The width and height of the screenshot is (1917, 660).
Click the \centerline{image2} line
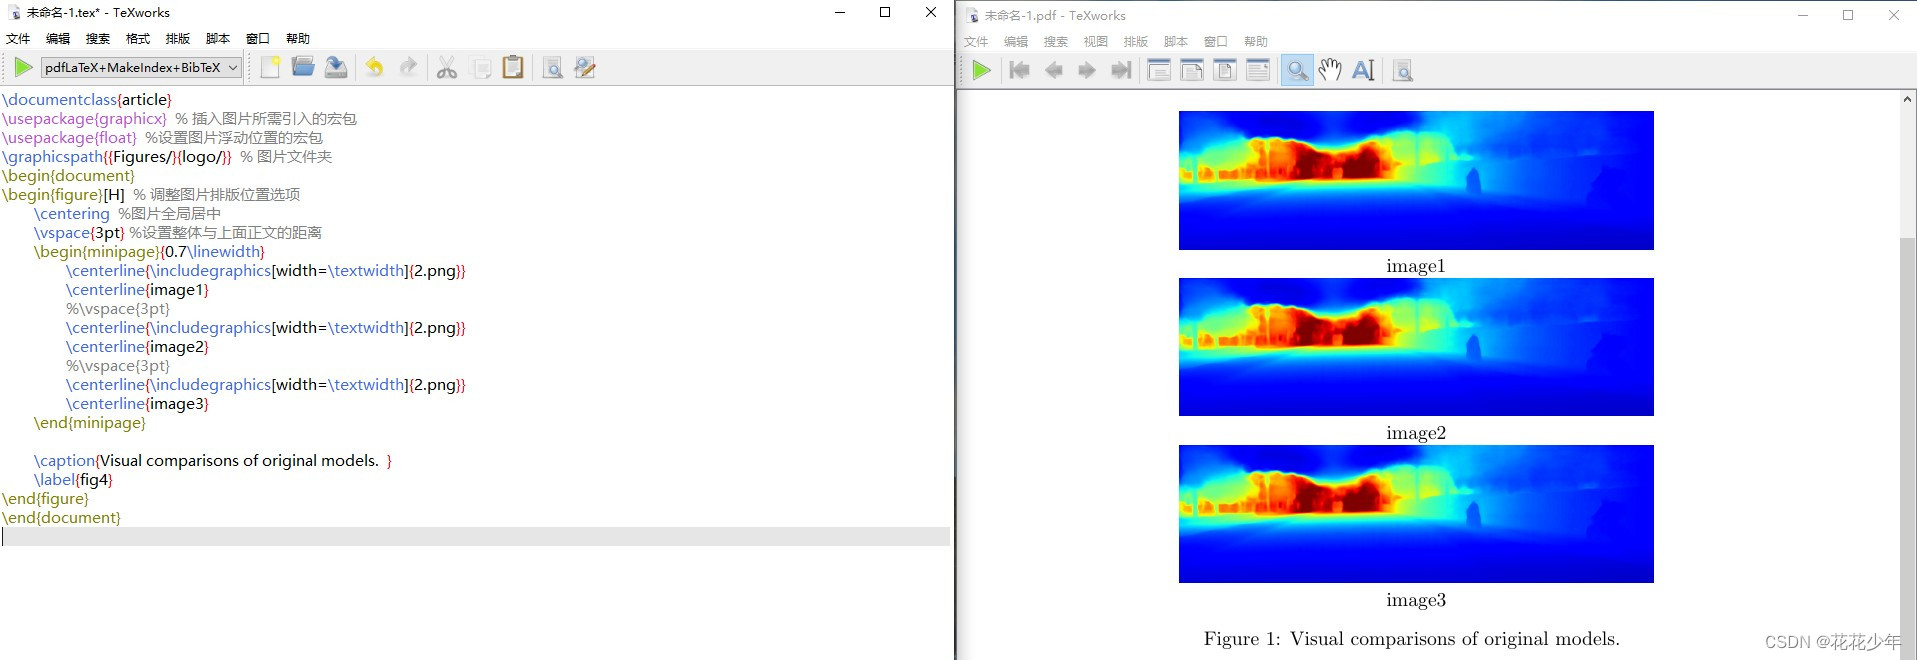pyautogui.click(x=137, y=347)
